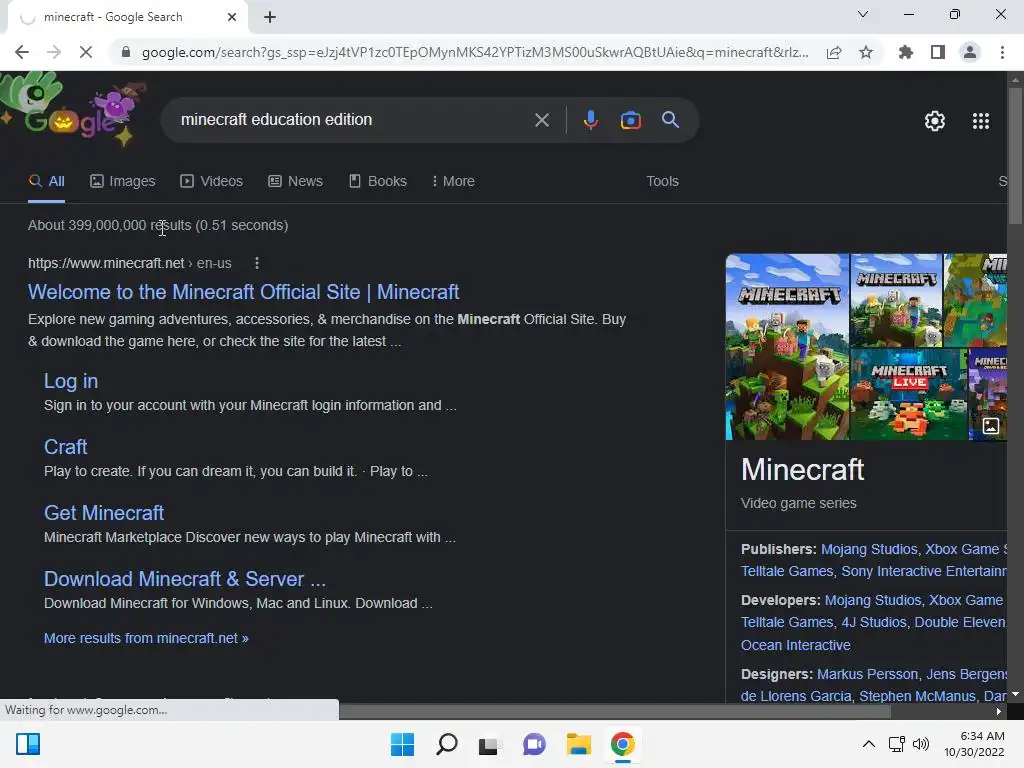Open the large Minecraft cover image
This screenshot has height=768, width=1024.
coord(788,347)
